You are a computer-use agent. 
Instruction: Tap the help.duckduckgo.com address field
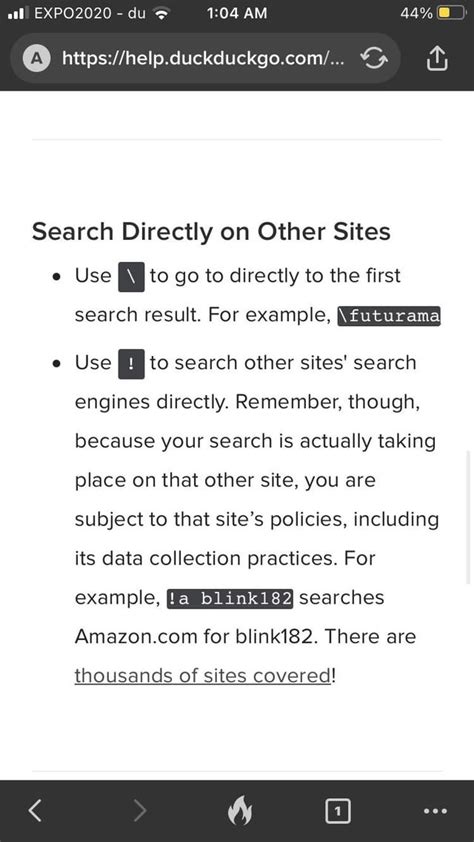(205, 59)
